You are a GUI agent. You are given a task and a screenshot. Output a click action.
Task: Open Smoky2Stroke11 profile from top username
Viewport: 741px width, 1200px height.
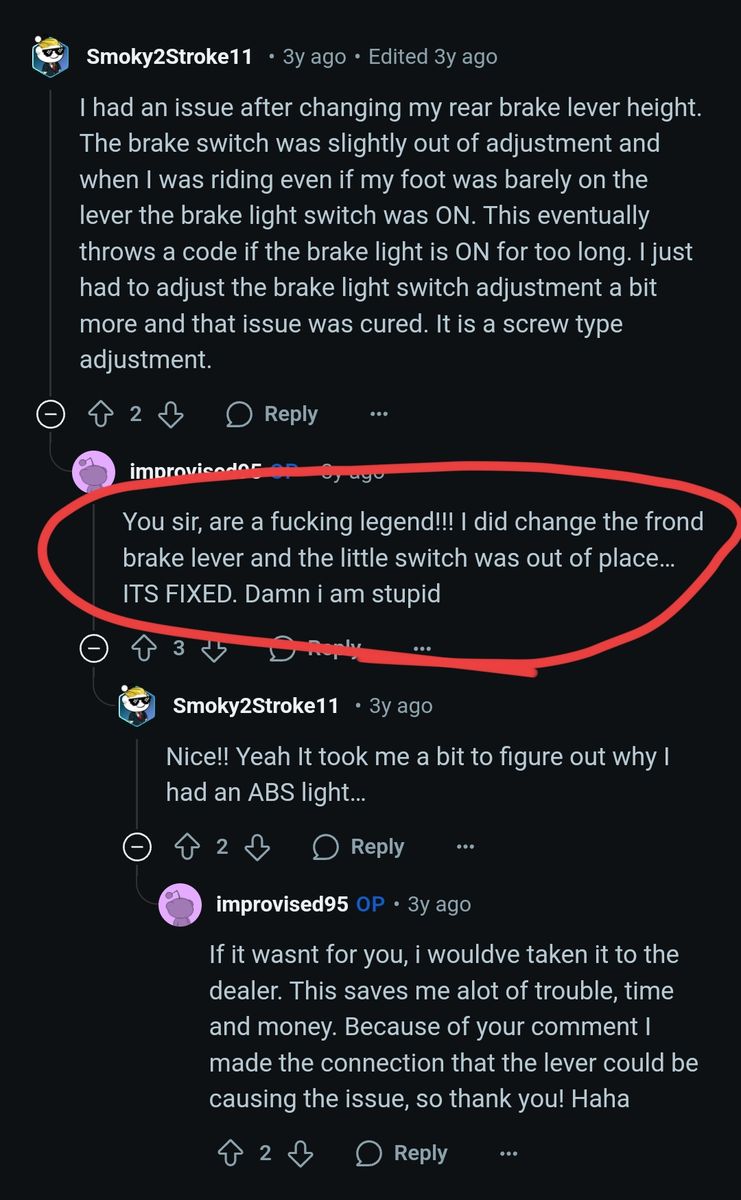(x=169, y=57)
